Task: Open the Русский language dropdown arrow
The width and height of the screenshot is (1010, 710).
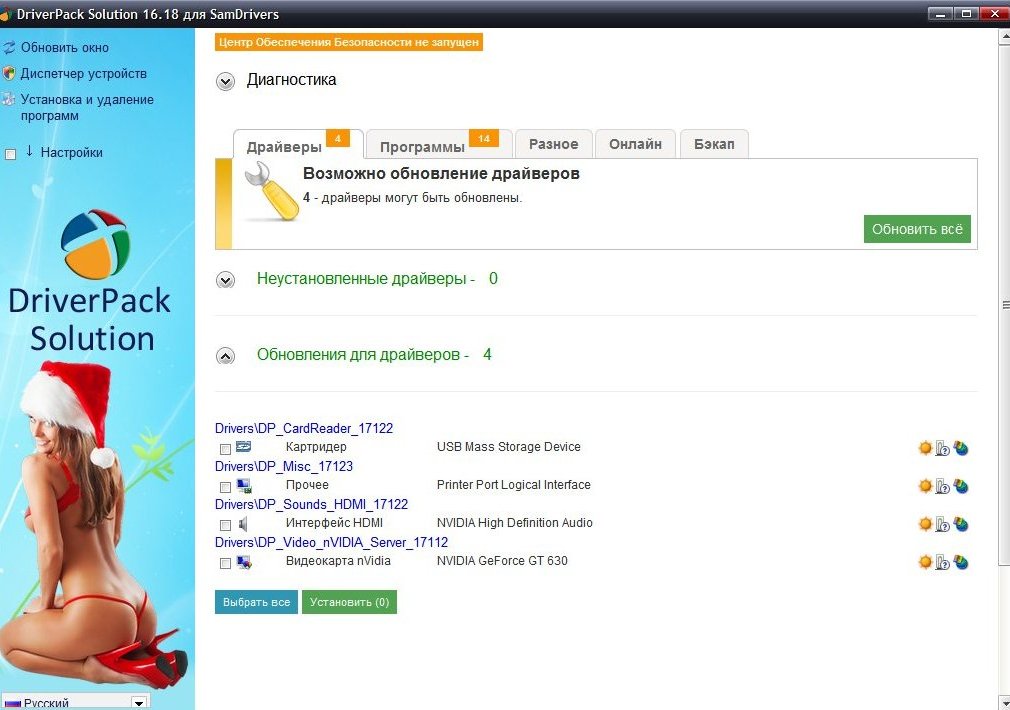Action: (x=138, y=703)
